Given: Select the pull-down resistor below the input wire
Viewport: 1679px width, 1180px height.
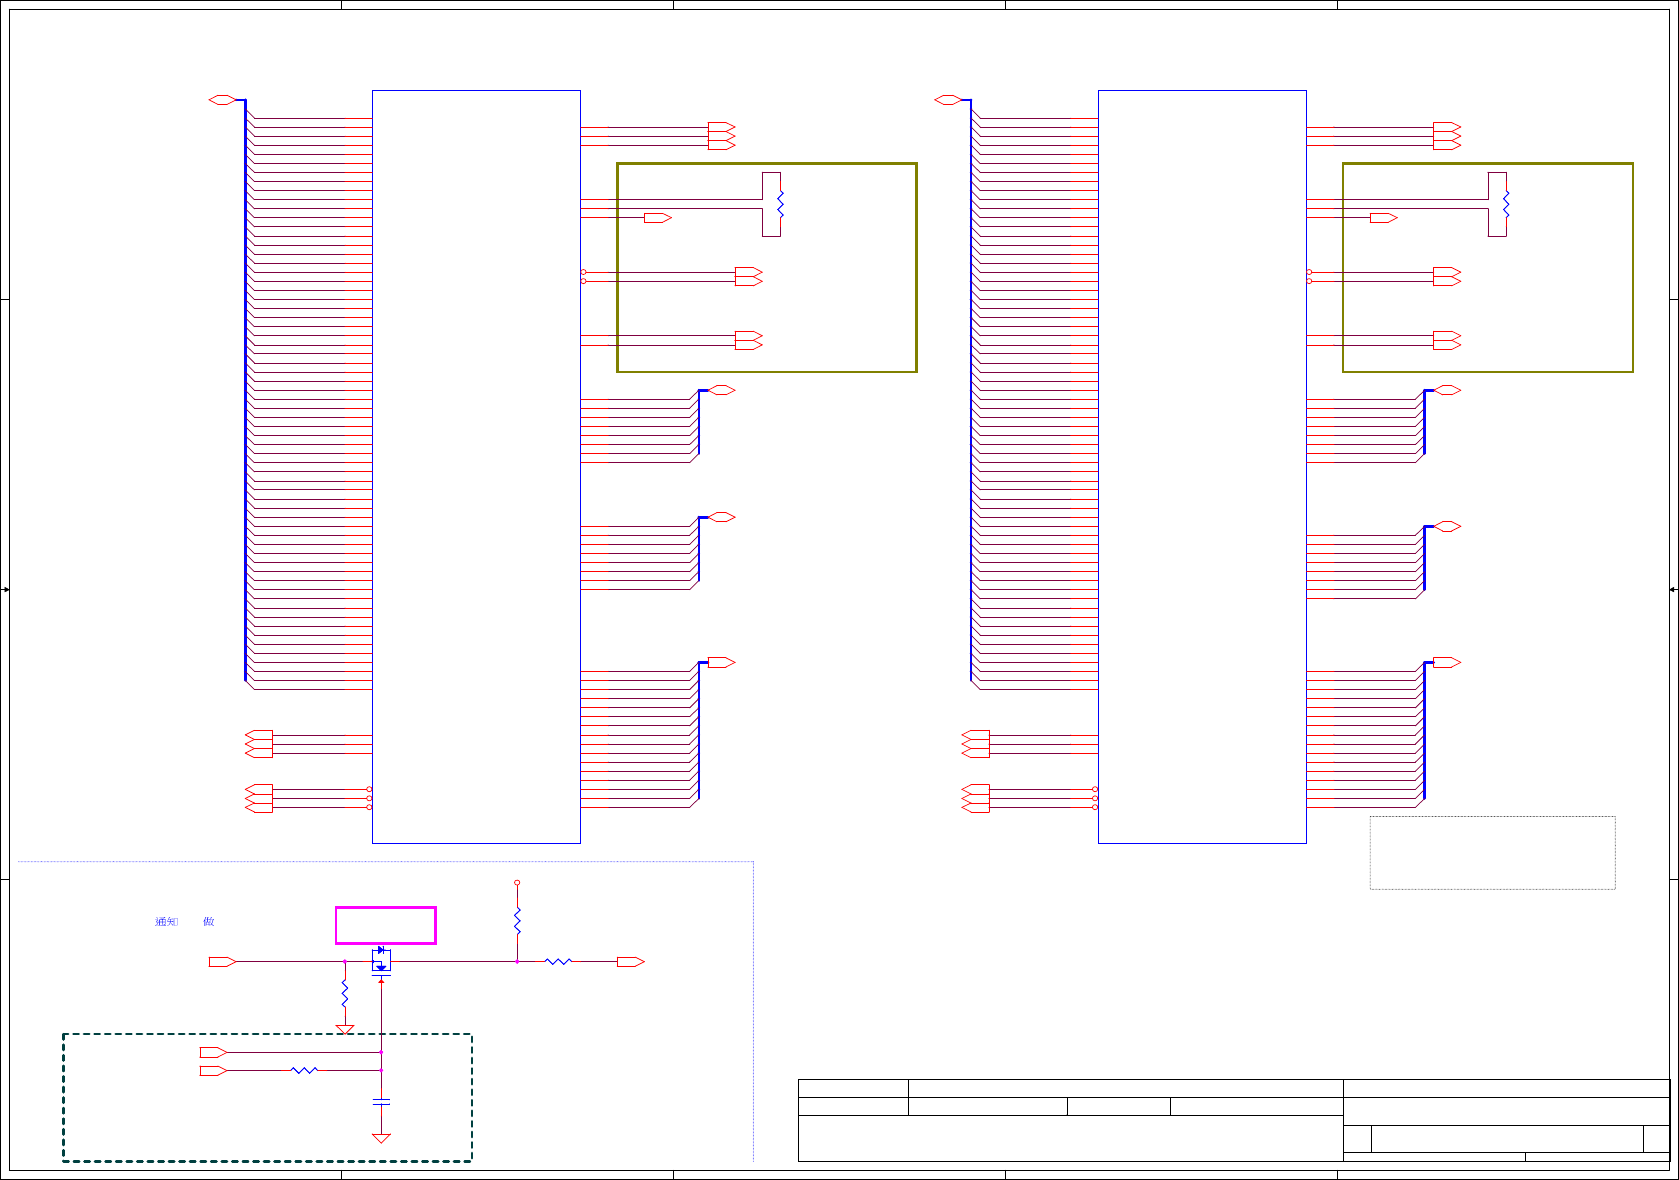Looking at the screenshot, I should [x=345, y=993].
